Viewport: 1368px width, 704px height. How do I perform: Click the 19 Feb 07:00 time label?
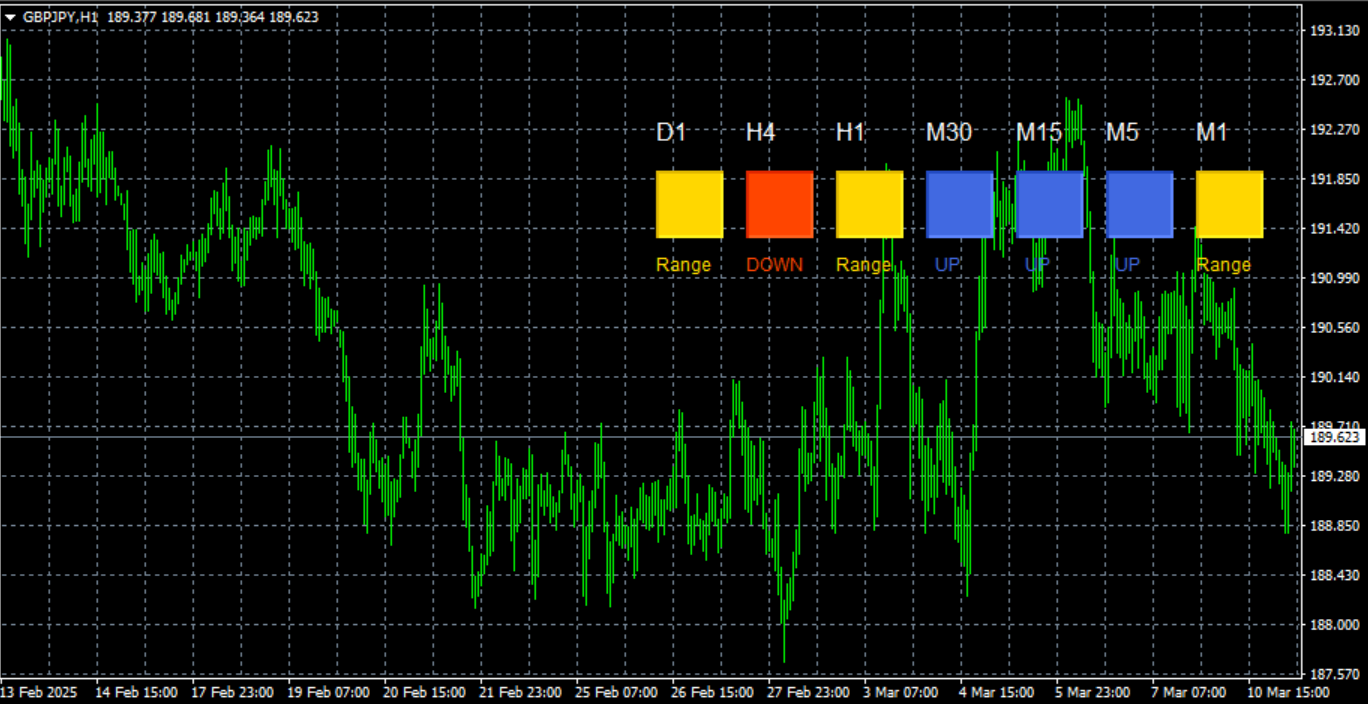pyautogui.click(x=328, y=692)
